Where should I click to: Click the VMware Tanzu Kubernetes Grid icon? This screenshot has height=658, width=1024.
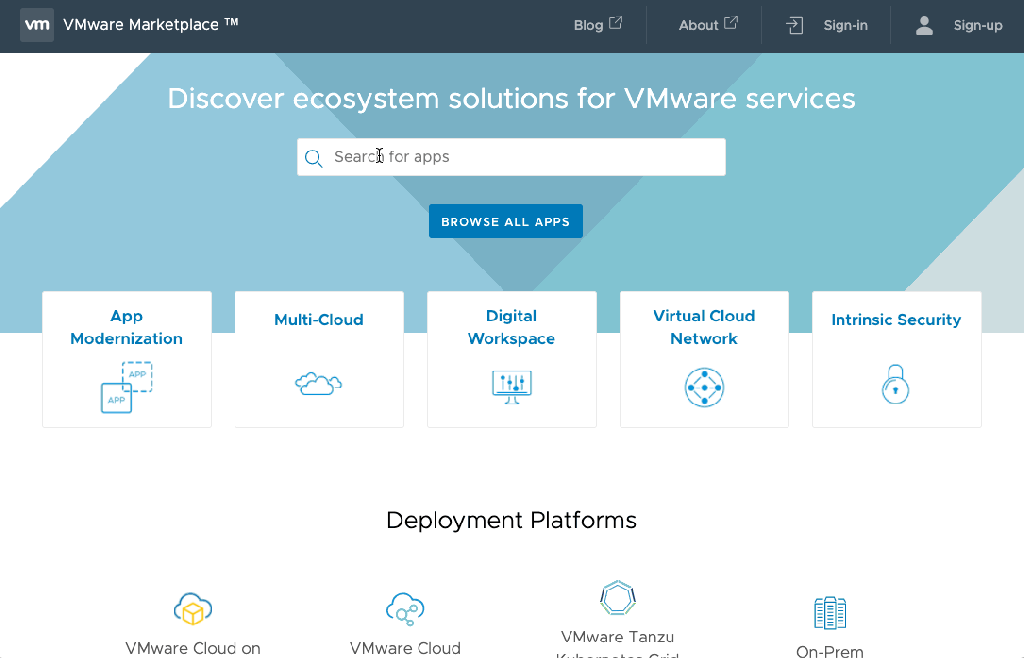point(618,597)
